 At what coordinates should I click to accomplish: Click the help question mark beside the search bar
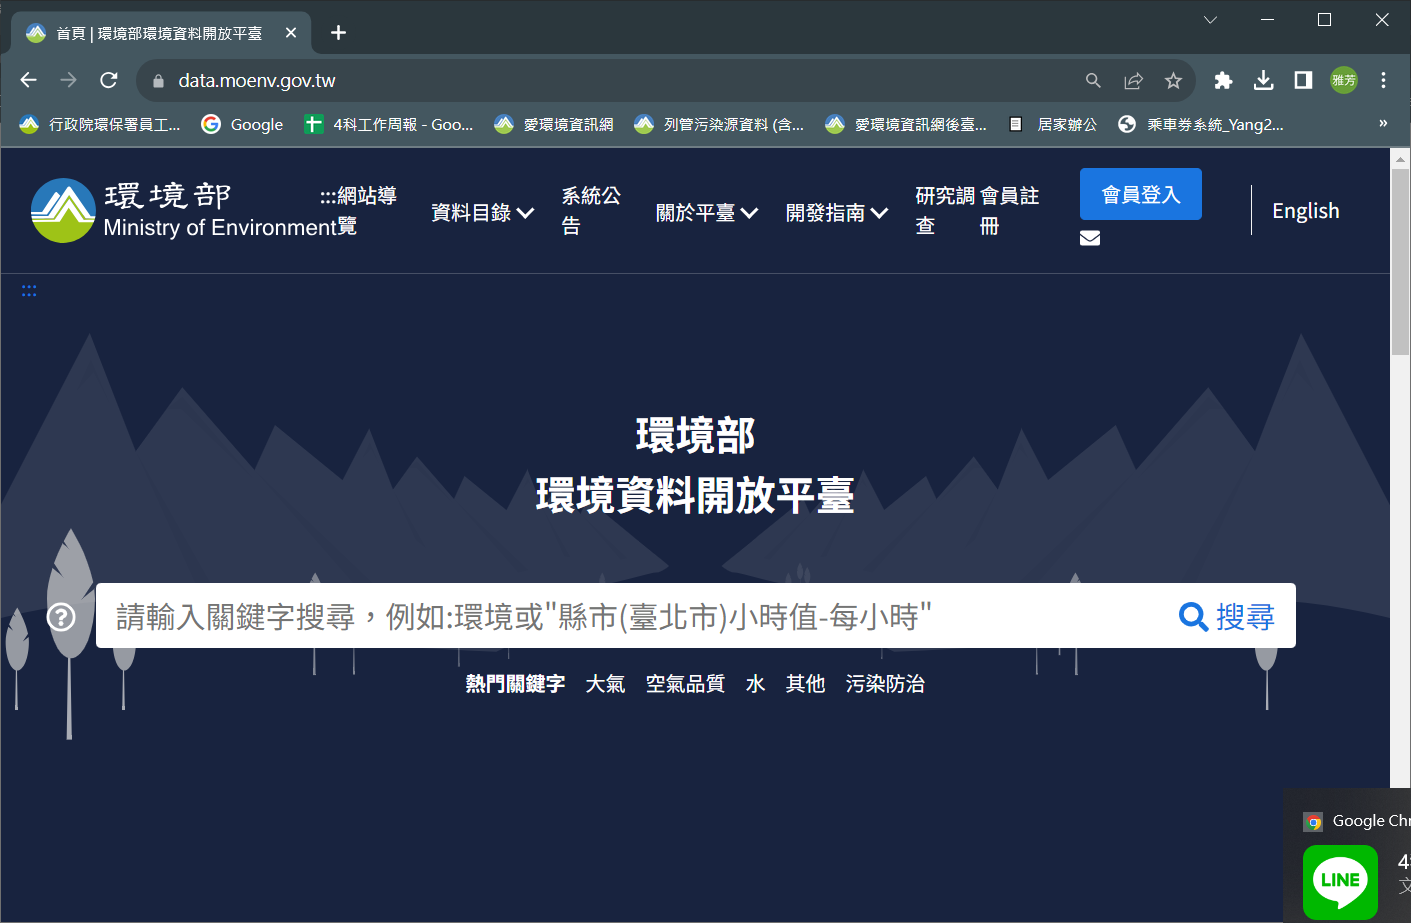pyautogui.click(x=62, y=617)
